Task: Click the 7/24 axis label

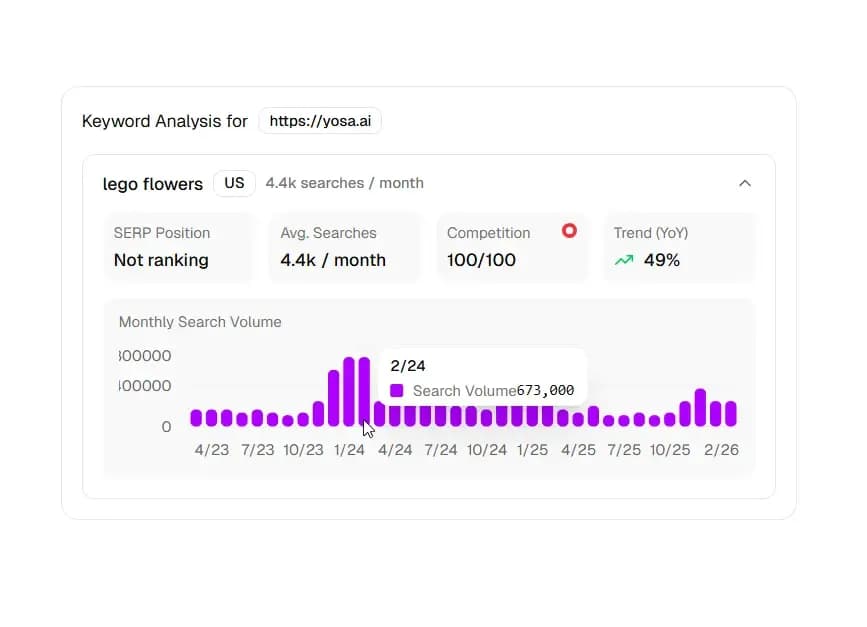Action: coord(441,450)
